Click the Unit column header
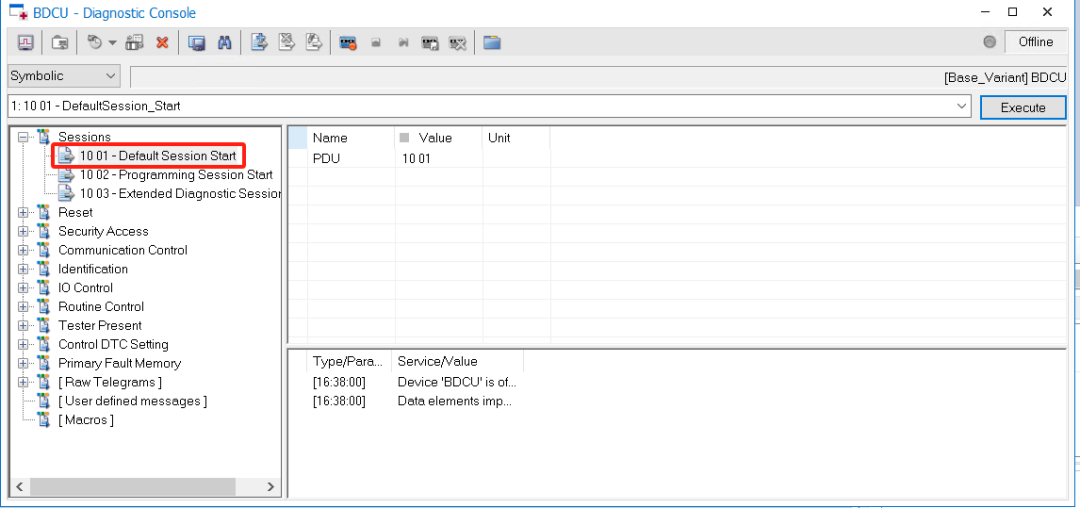This screenshot has height=508, width=1080. 516,138
